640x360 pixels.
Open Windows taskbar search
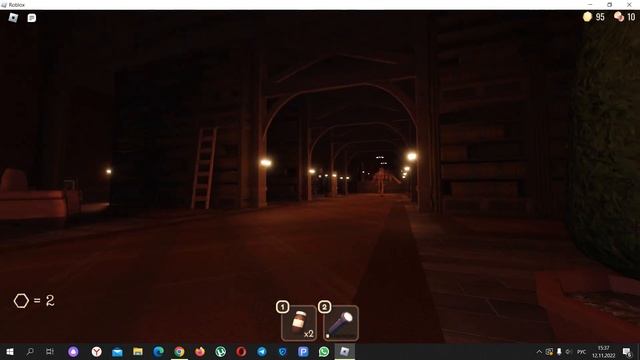click(30, 351)
